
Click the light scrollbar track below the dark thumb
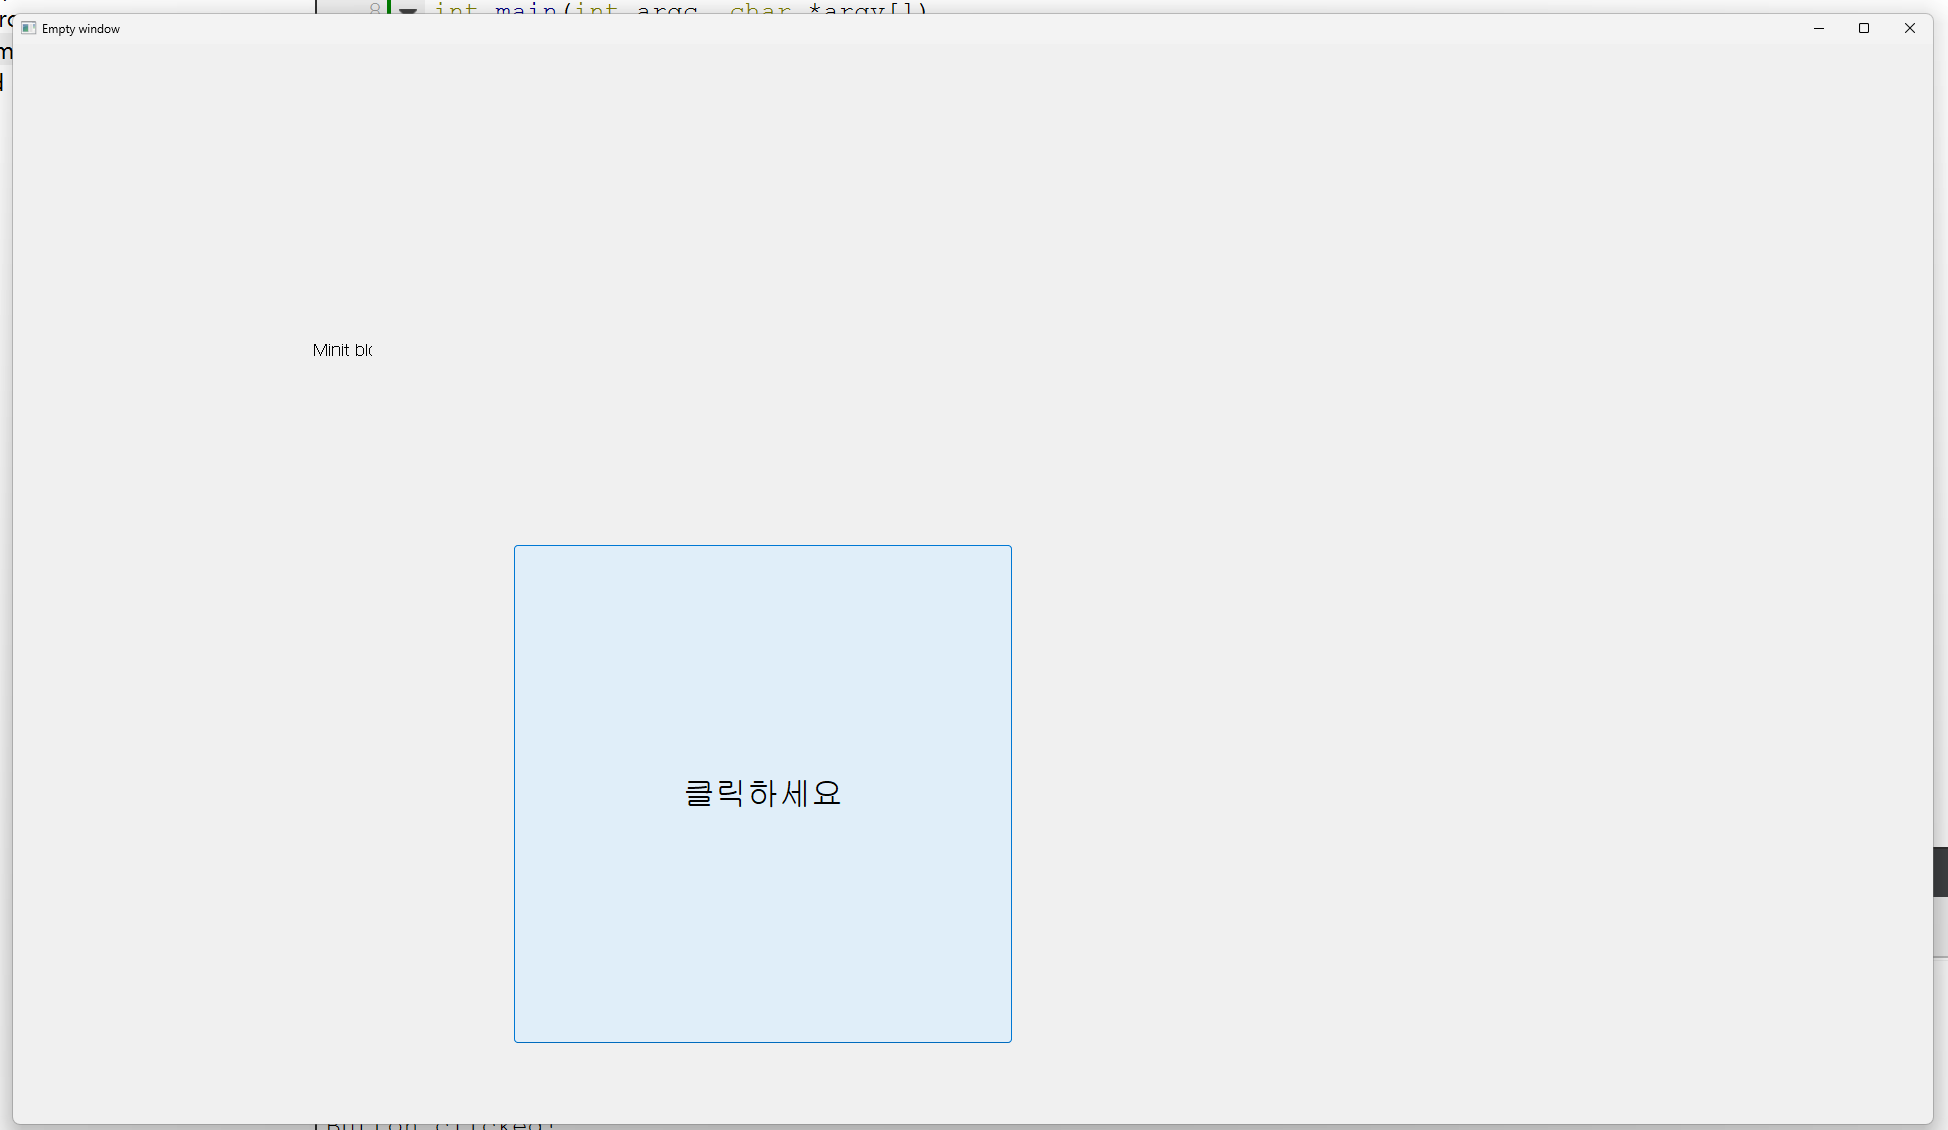pos(1940,926)
